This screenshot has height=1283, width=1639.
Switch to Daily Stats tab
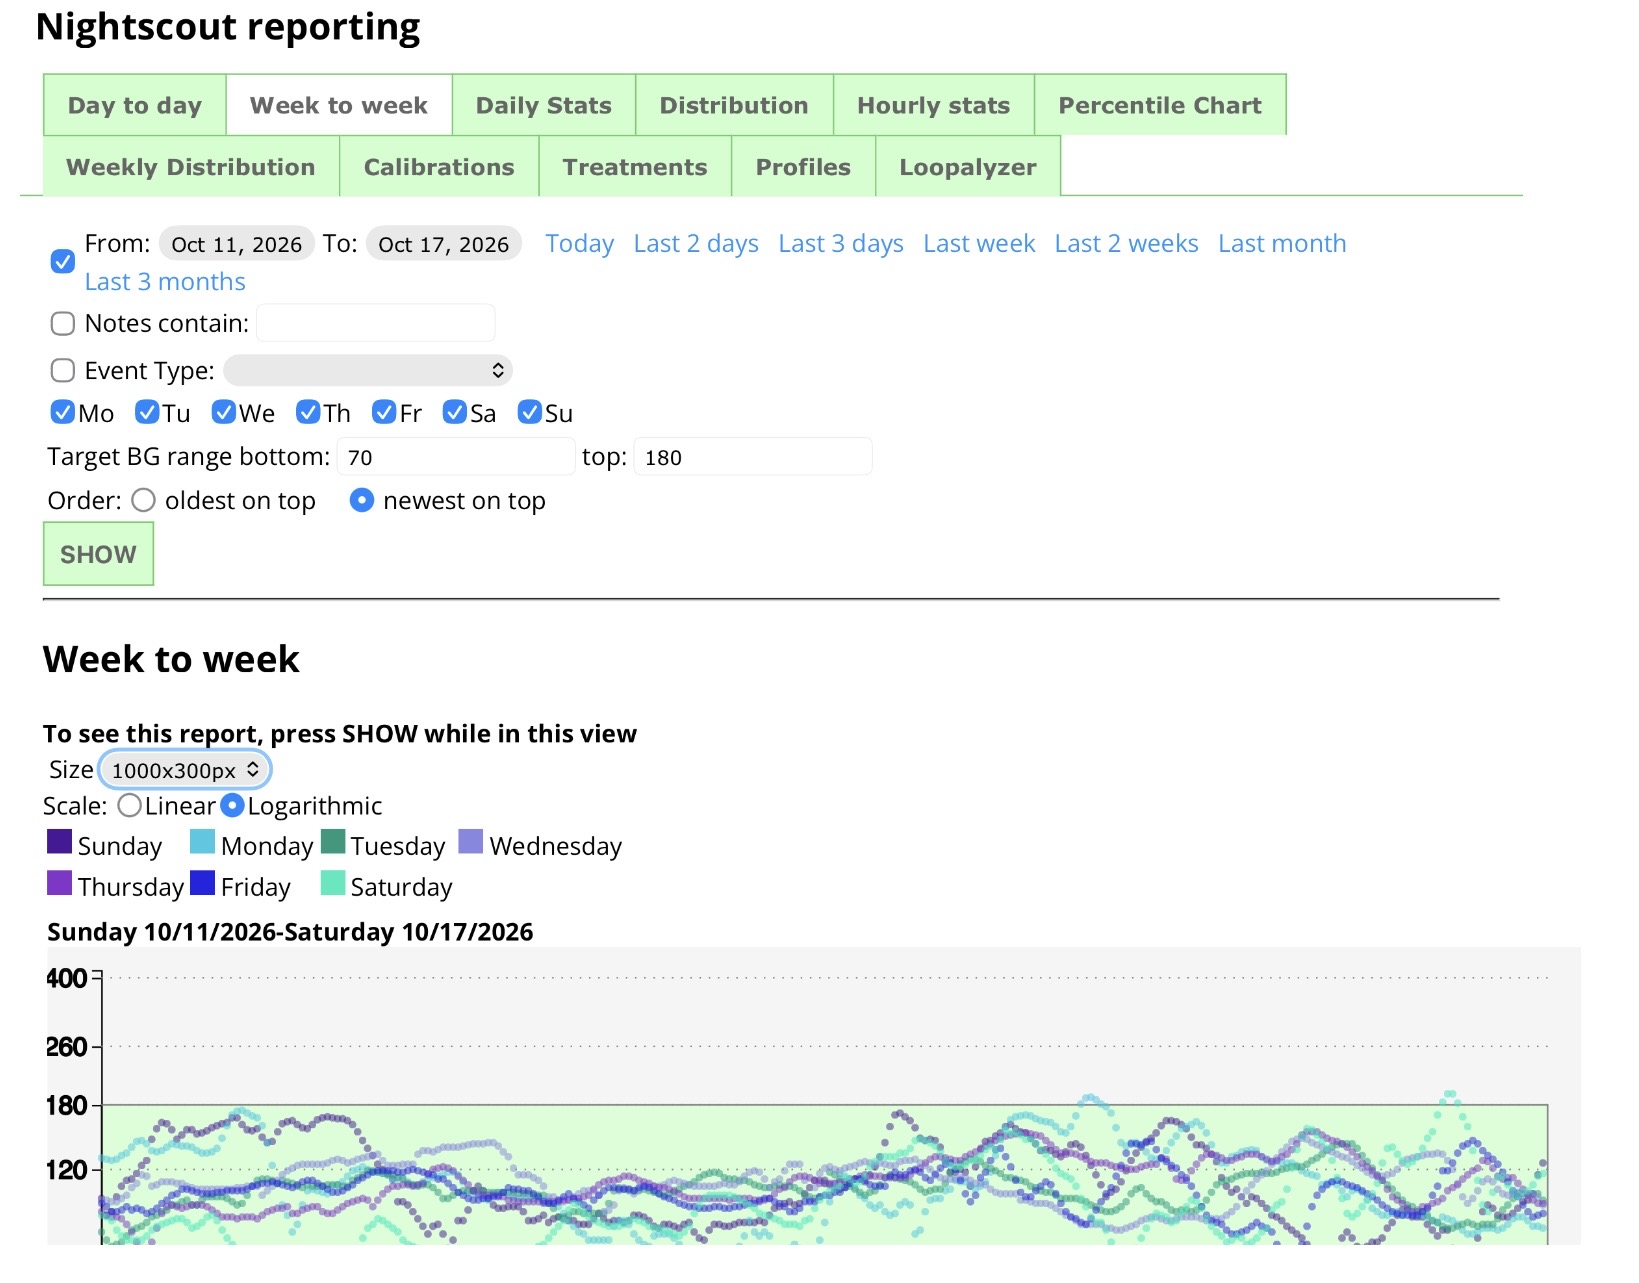544,105
